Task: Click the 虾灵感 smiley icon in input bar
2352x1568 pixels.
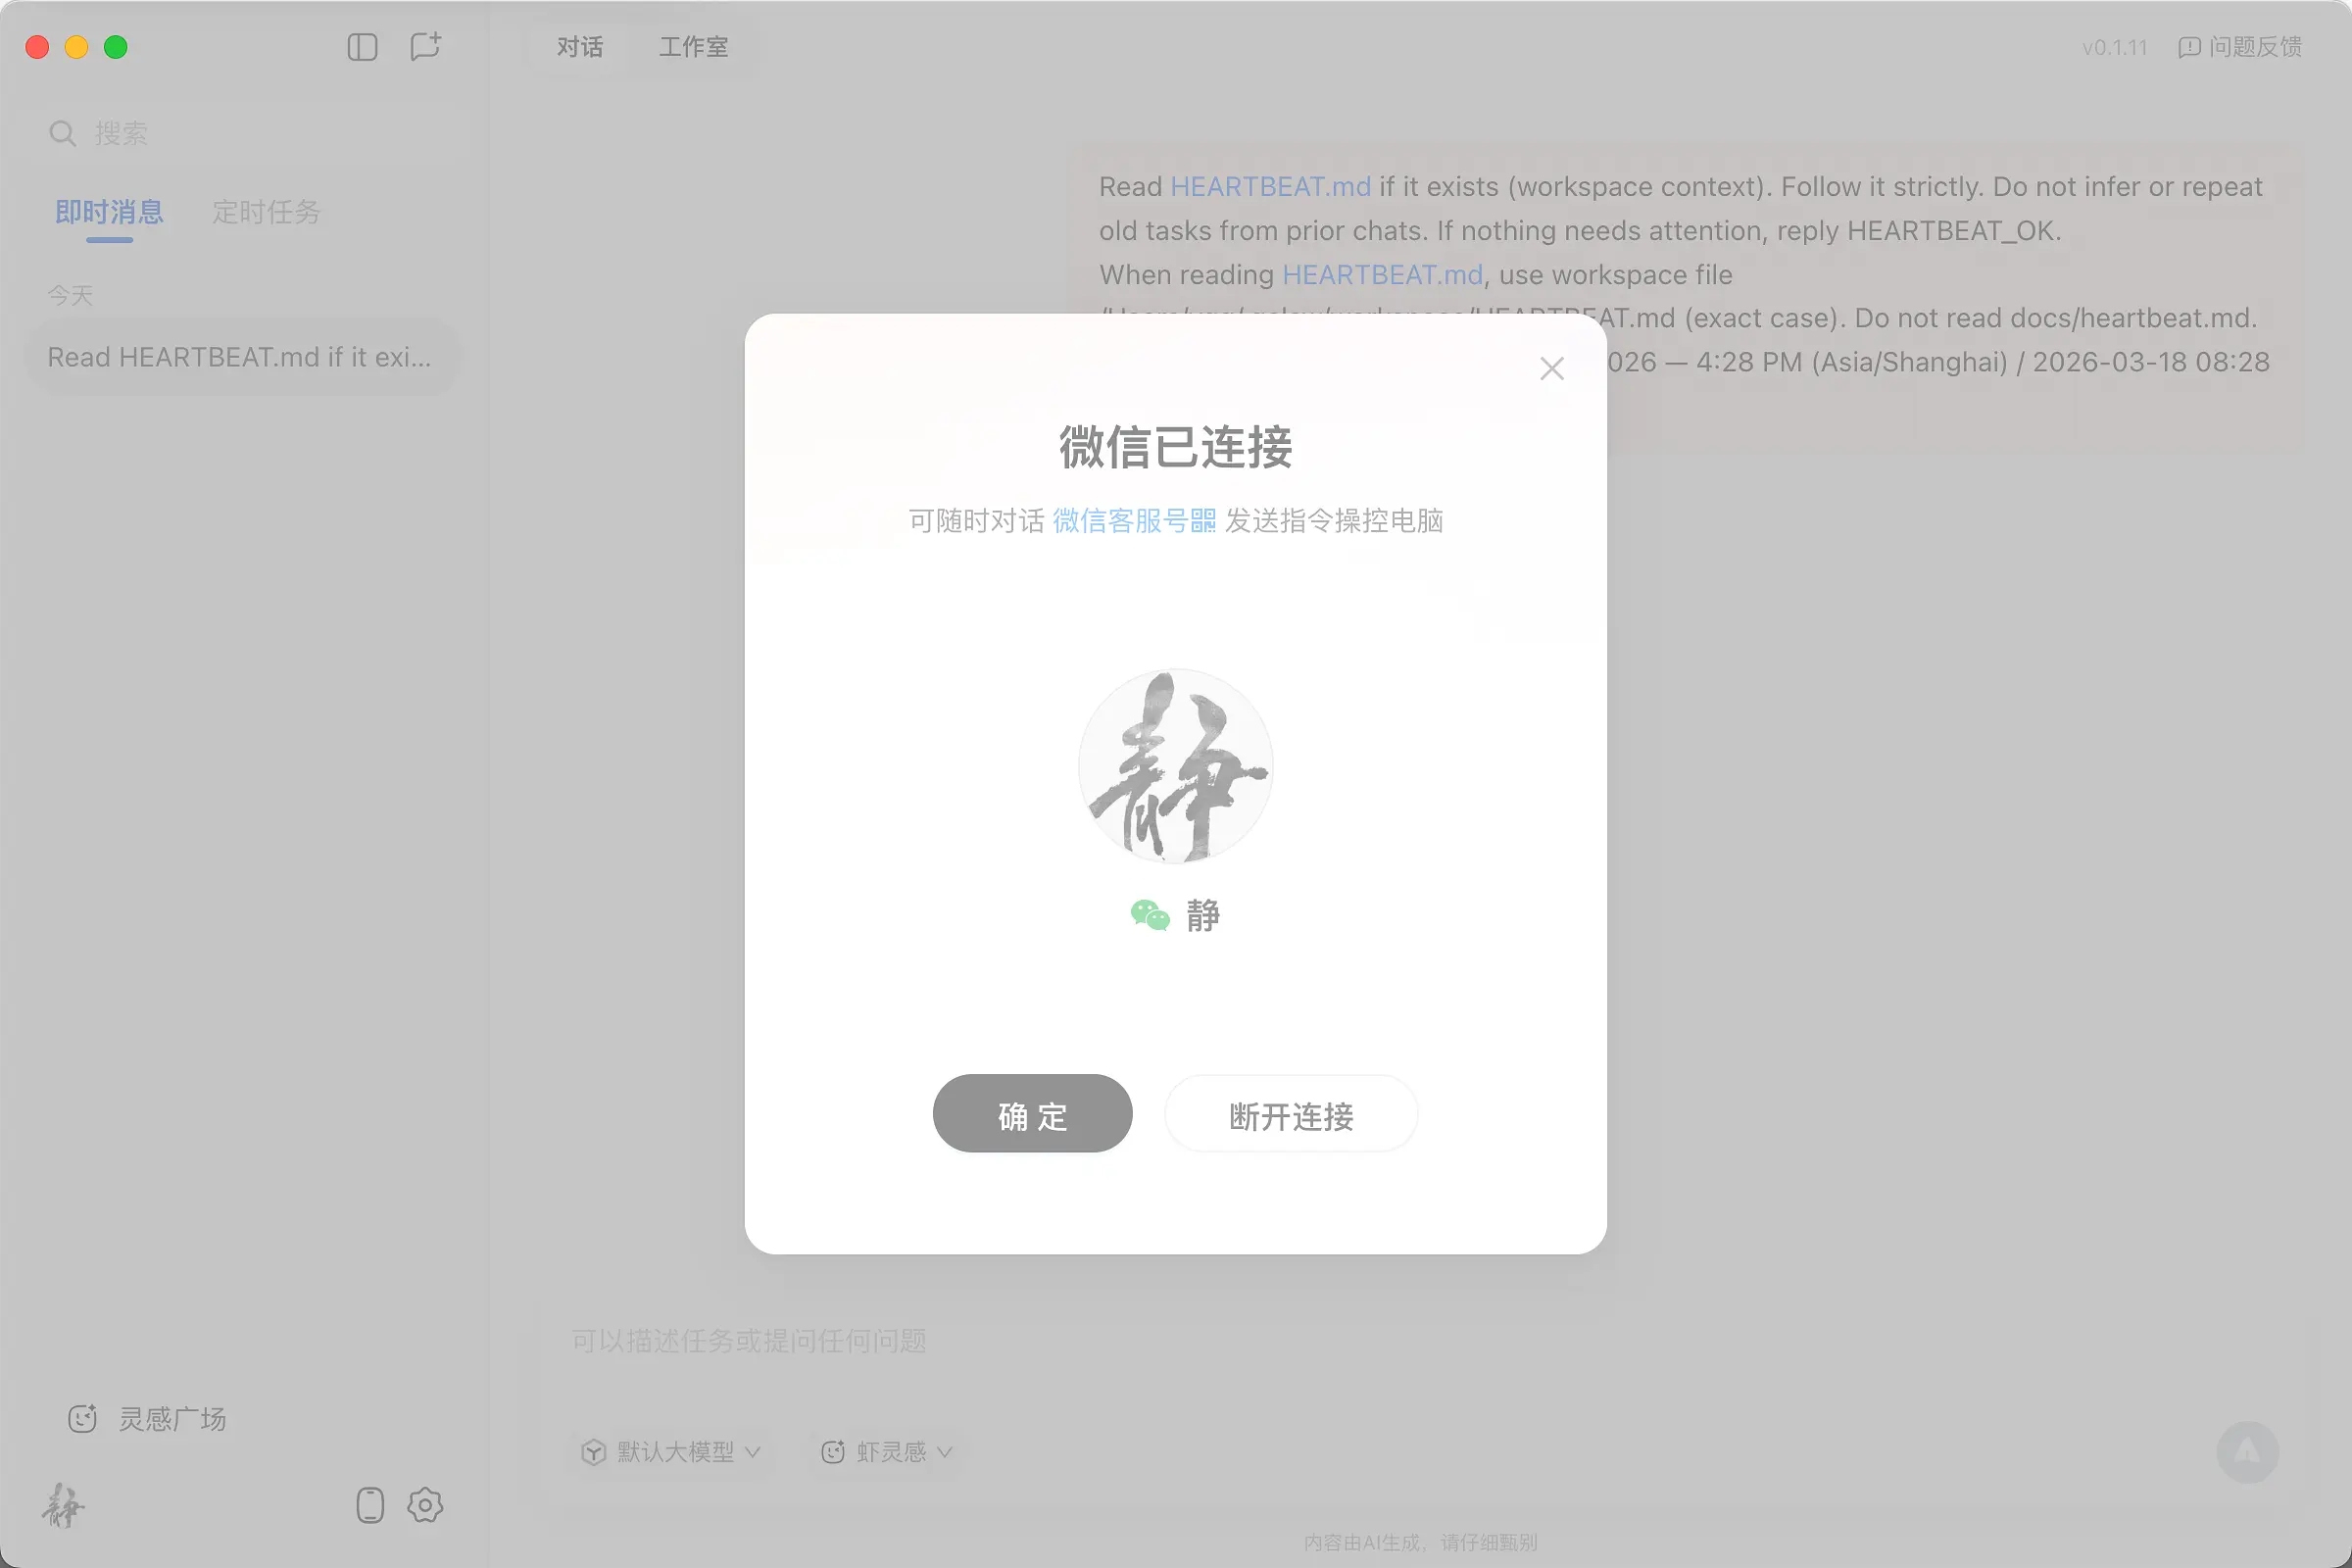Action: tap(833, 1452)
